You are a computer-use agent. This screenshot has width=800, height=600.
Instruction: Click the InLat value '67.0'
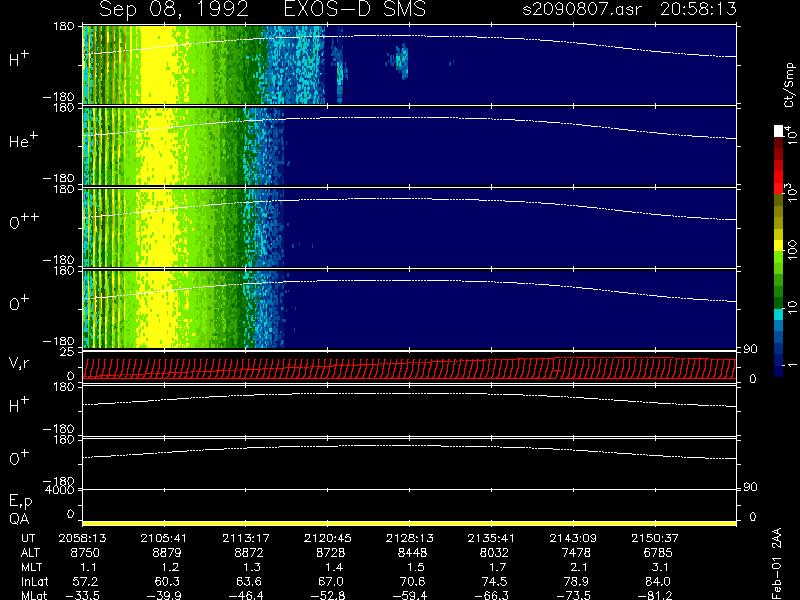pos(331,581)
